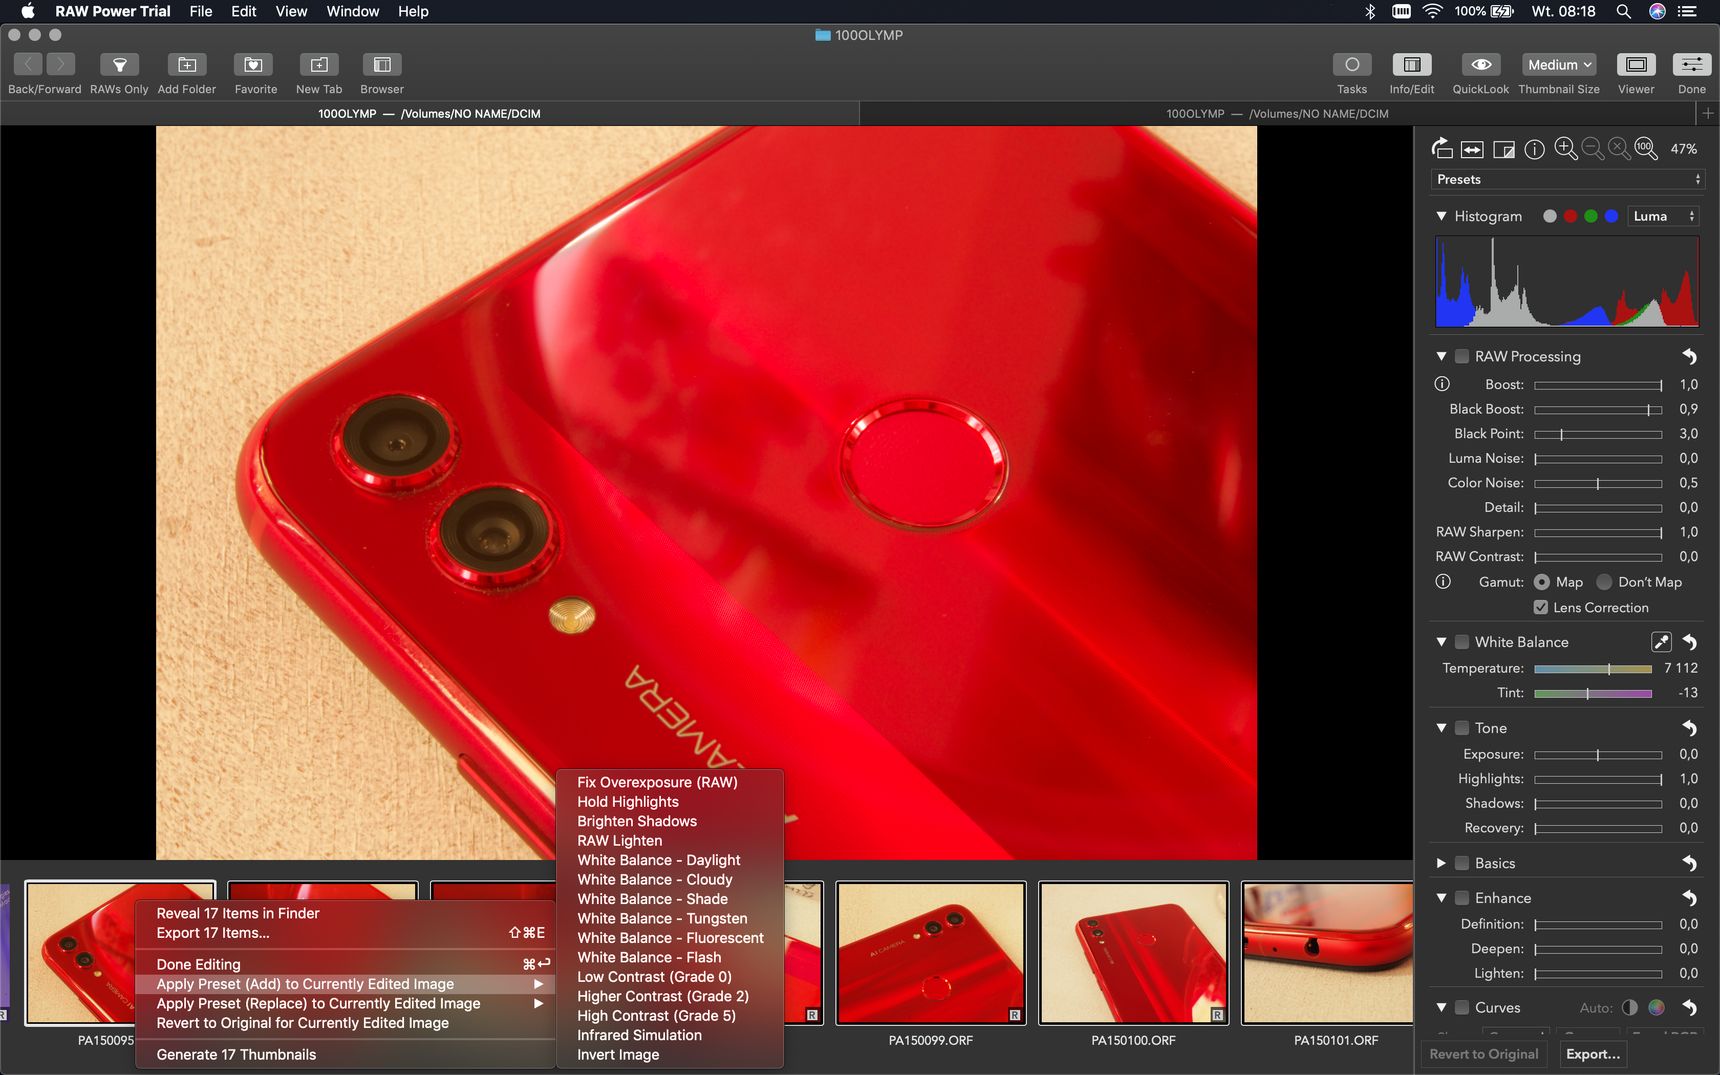Screen dimensions: 1720x1075
Task: Open the View menu
Action: tap(291, 11)
